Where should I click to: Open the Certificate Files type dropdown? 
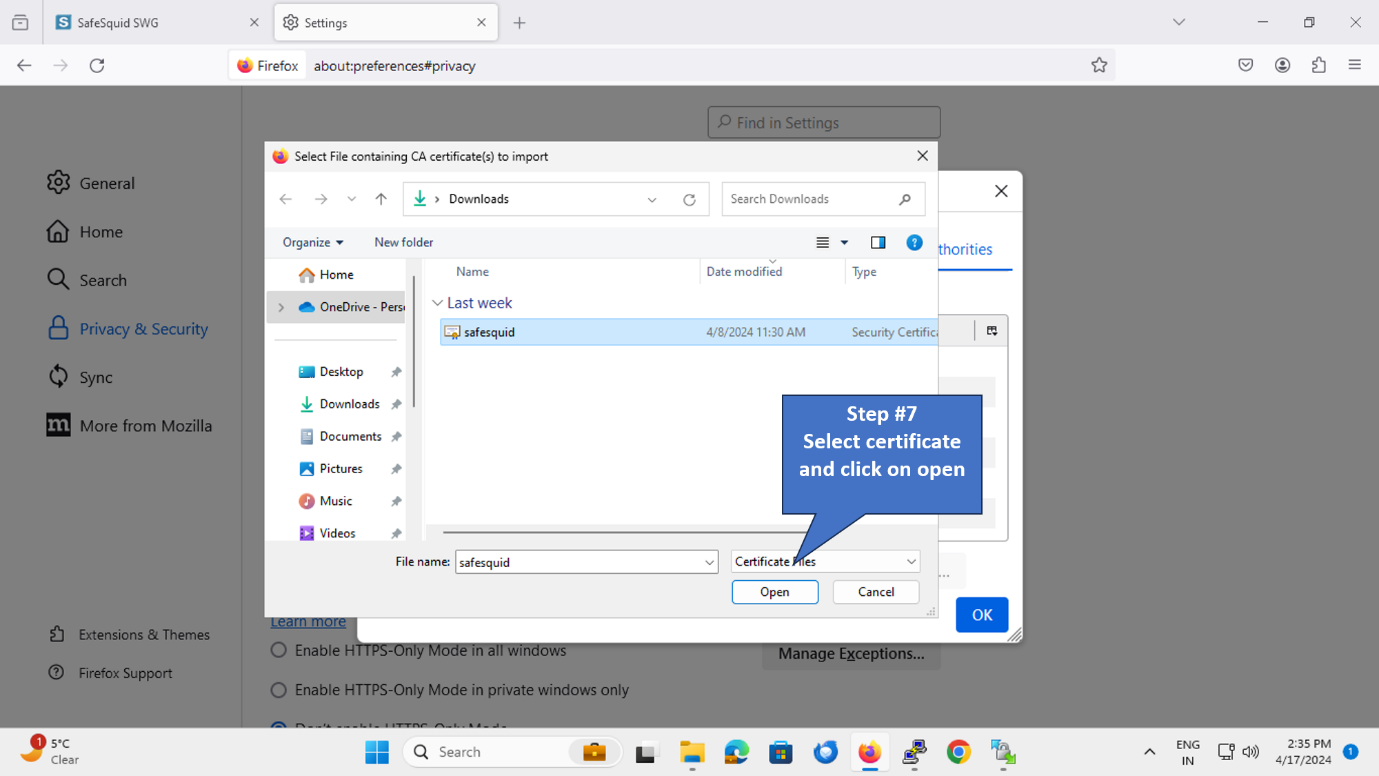pyautogui.click(x=910, y=562)
